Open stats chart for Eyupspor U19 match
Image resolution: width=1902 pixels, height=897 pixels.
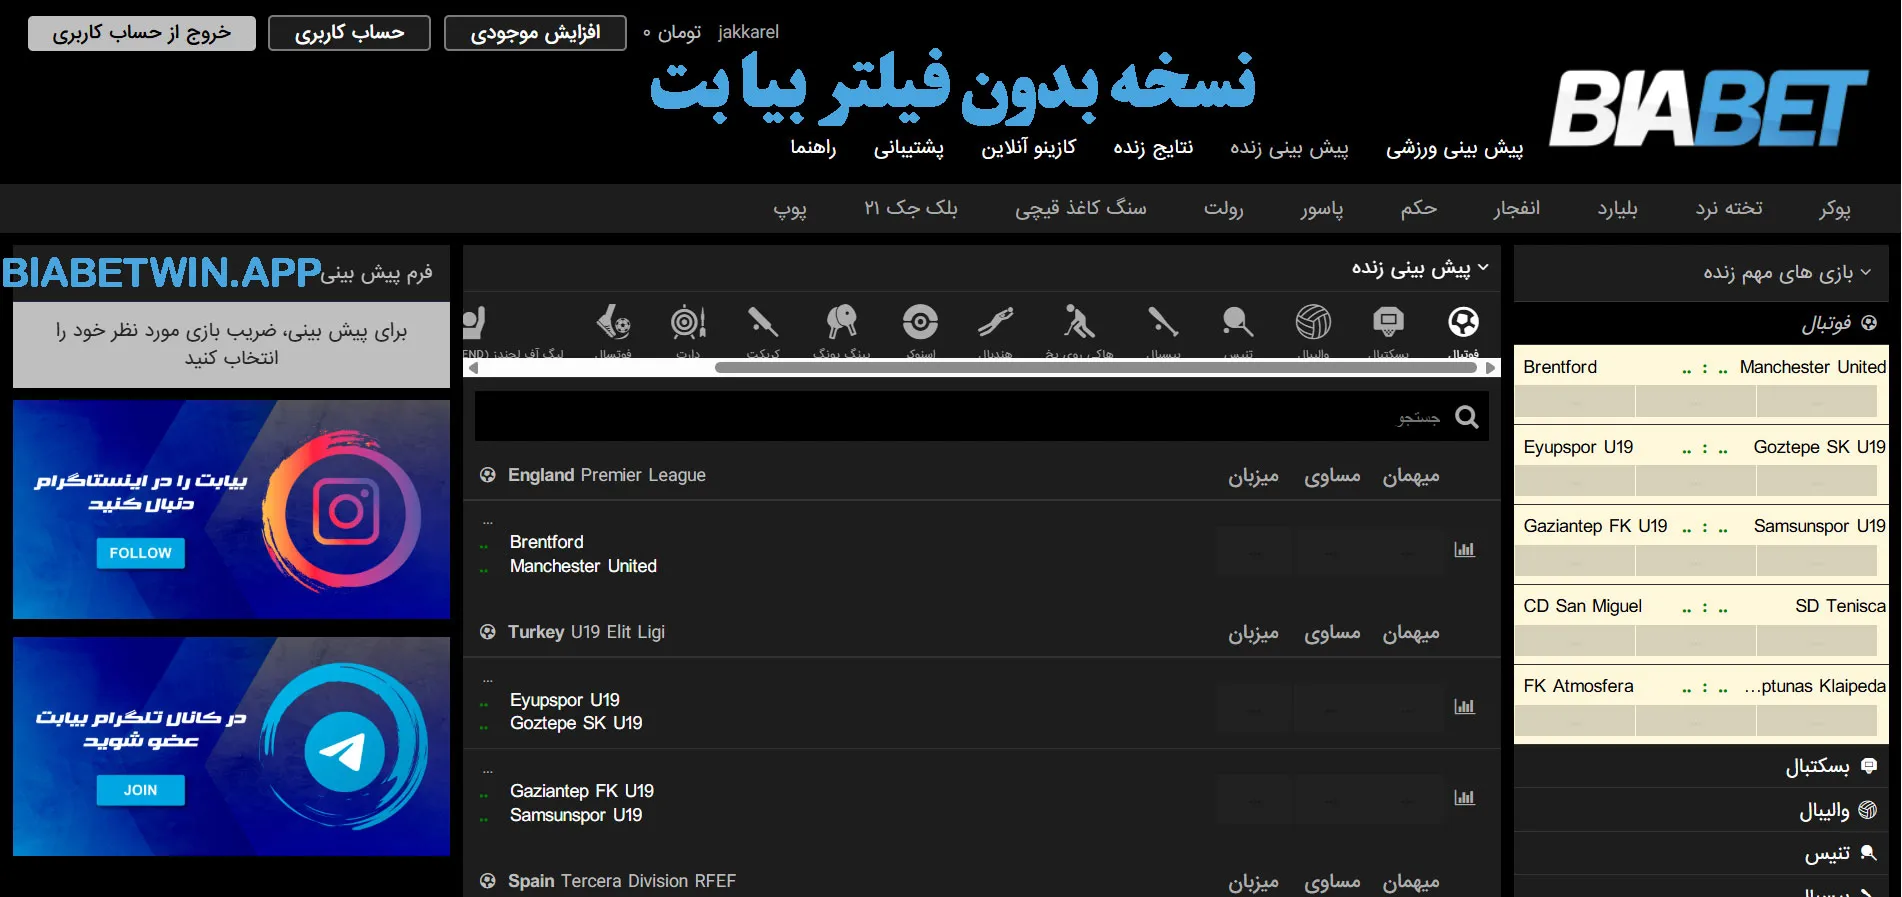1464,707
